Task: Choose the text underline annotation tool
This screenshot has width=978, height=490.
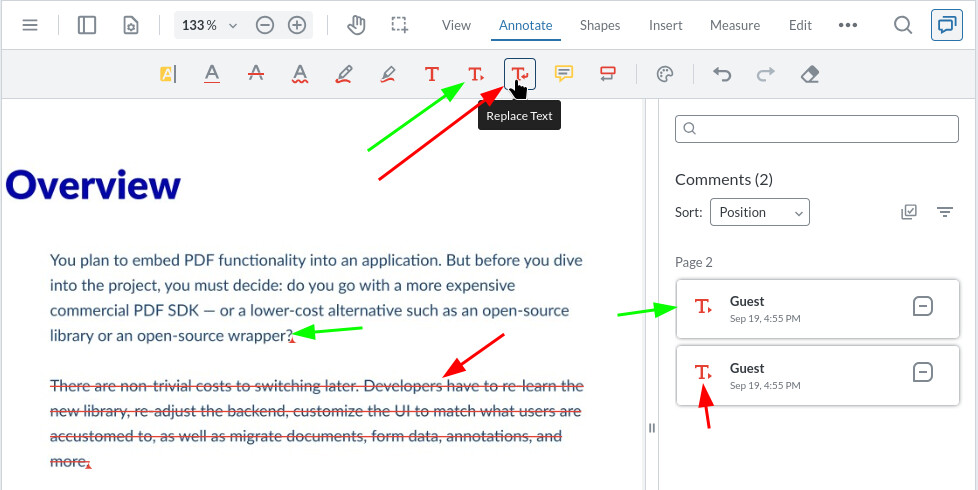Action: tap(211, 74)
